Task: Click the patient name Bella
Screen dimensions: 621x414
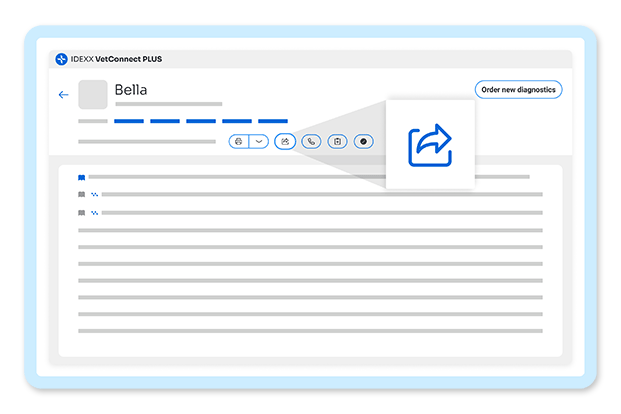Action: pos(131,90)
